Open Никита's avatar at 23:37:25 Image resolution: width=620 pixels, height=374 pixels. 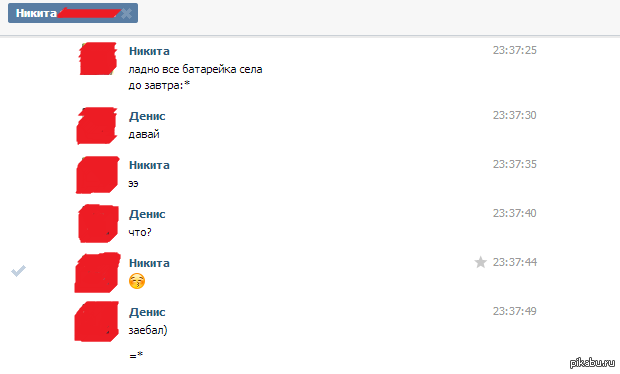point(98,59)
